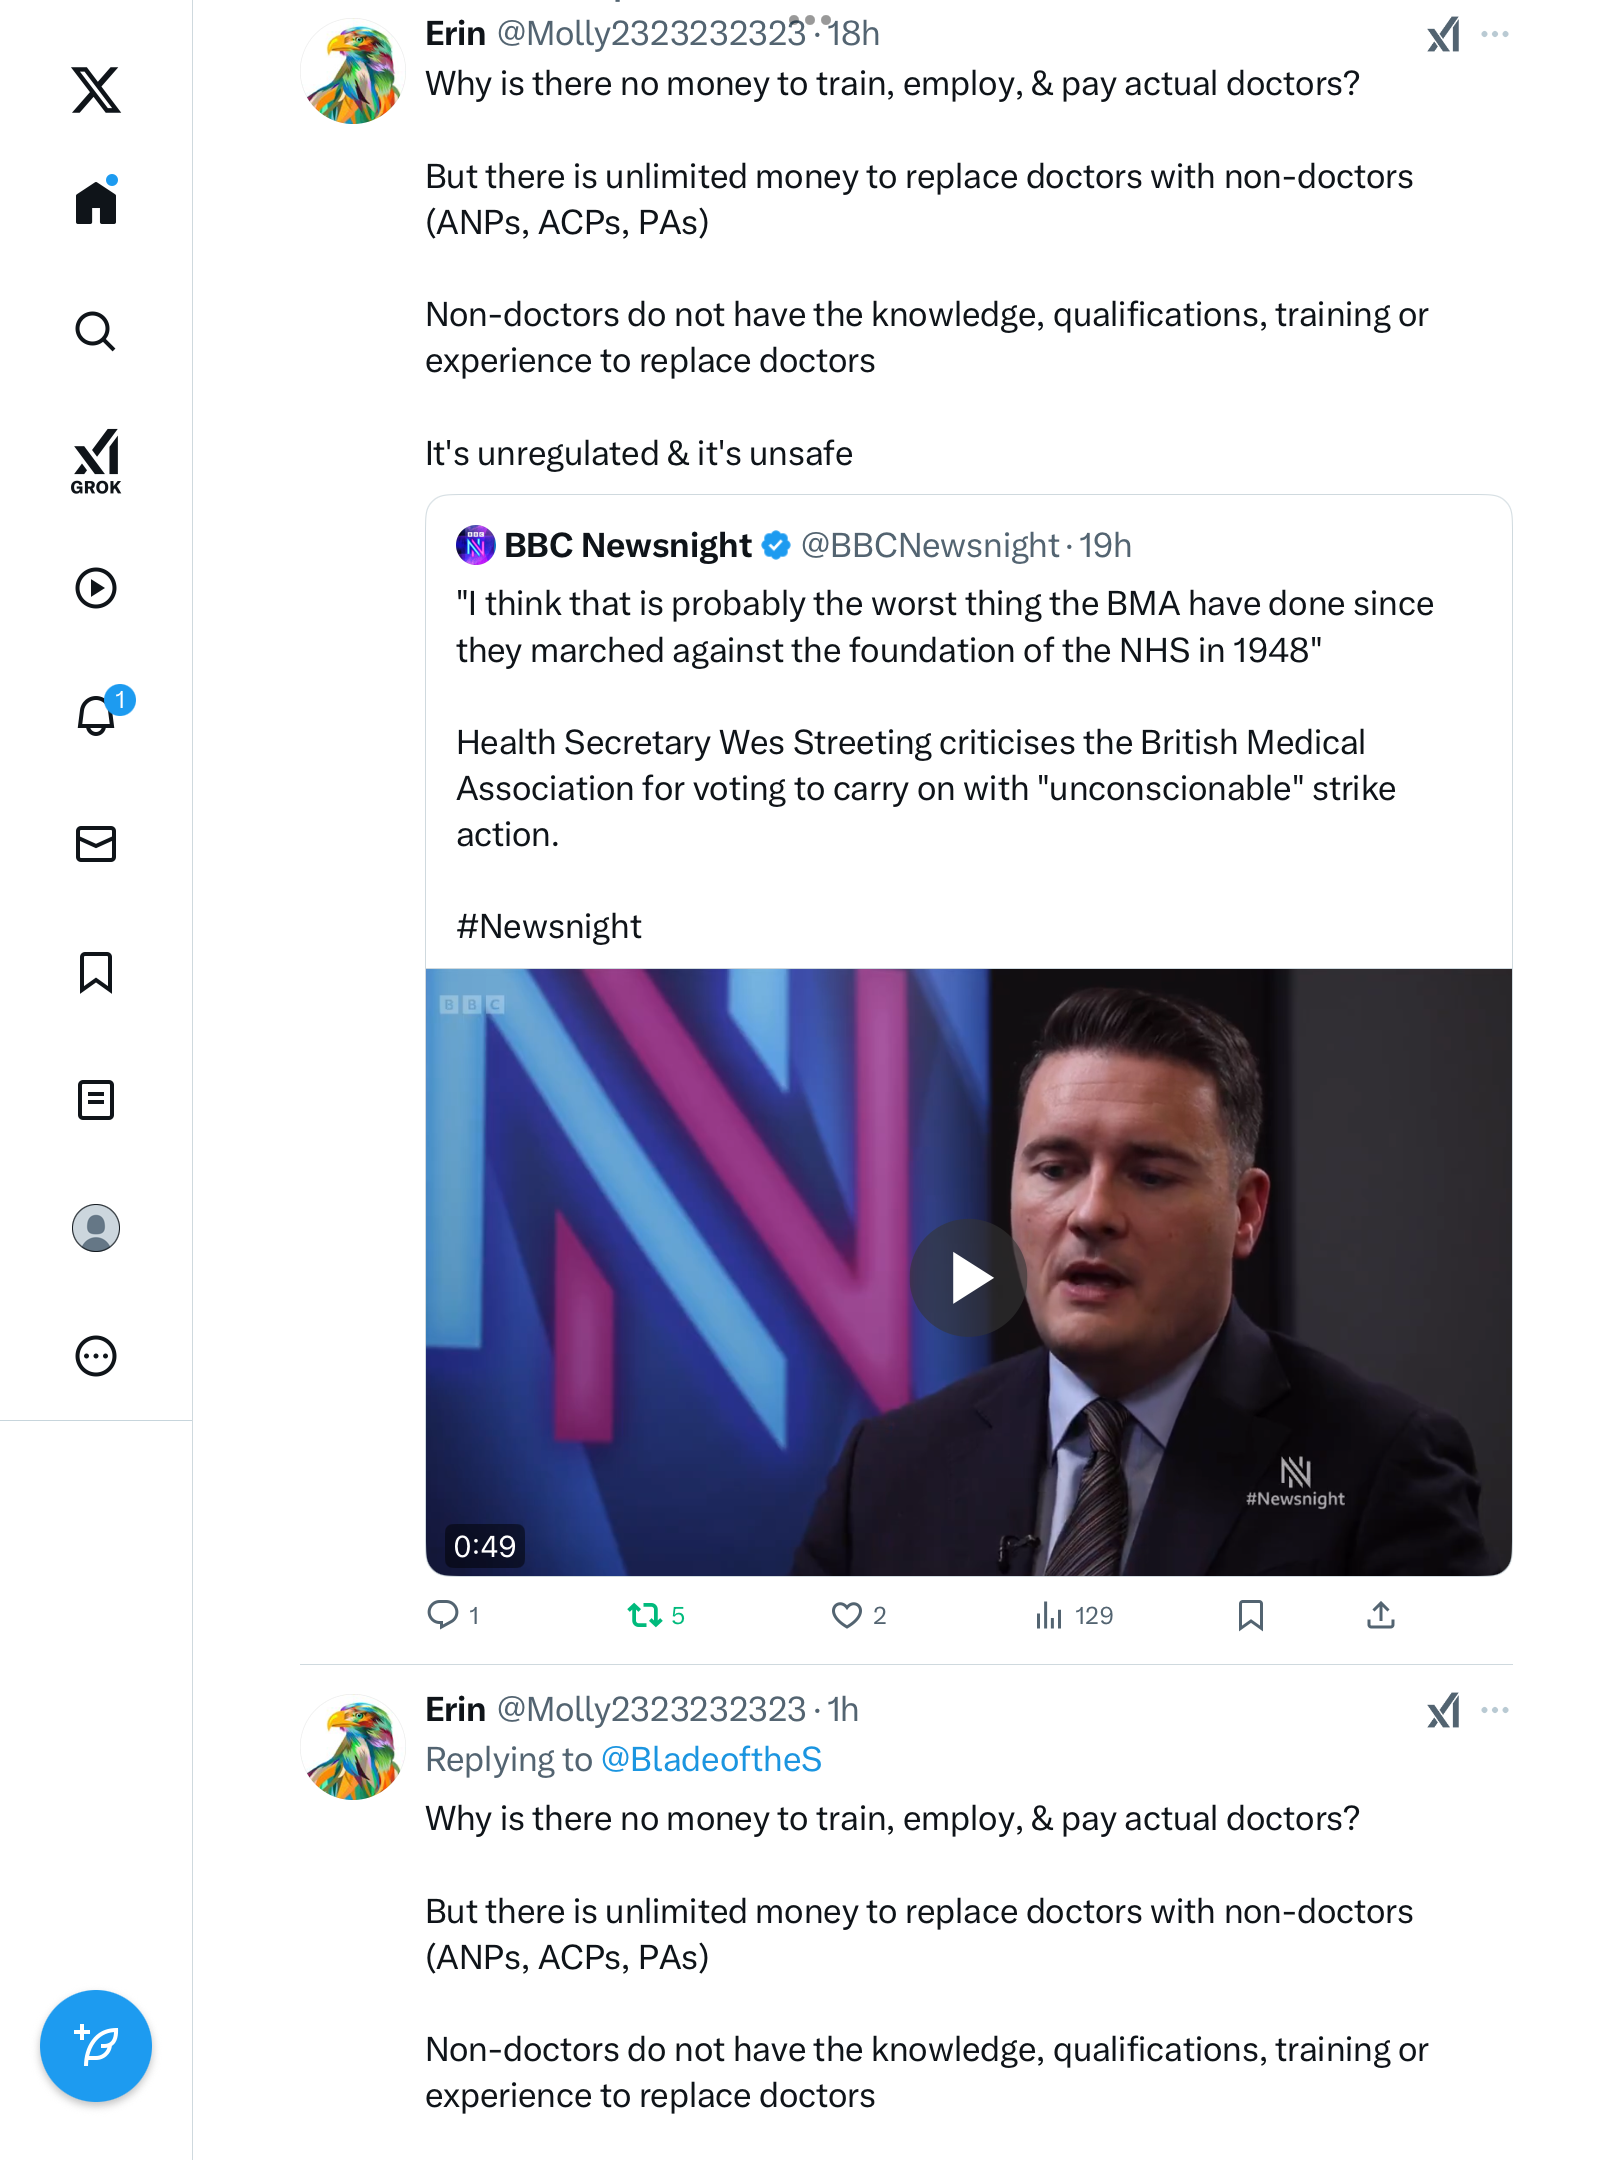This screenshot has height=2160, width=1620.
Task: Go to the Home timeline
Action: [96, 203]
